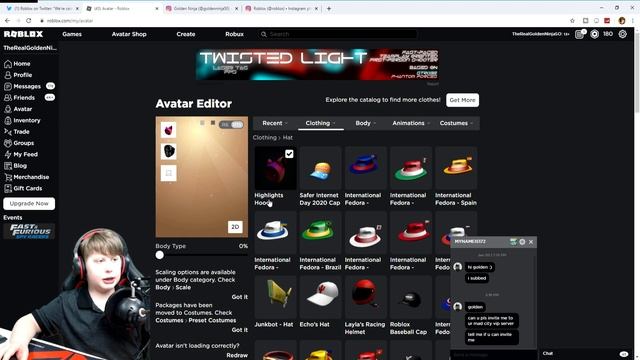Open Trade in the sidebar
Viewport: 640px width, 360px height.
coord(17,132)
